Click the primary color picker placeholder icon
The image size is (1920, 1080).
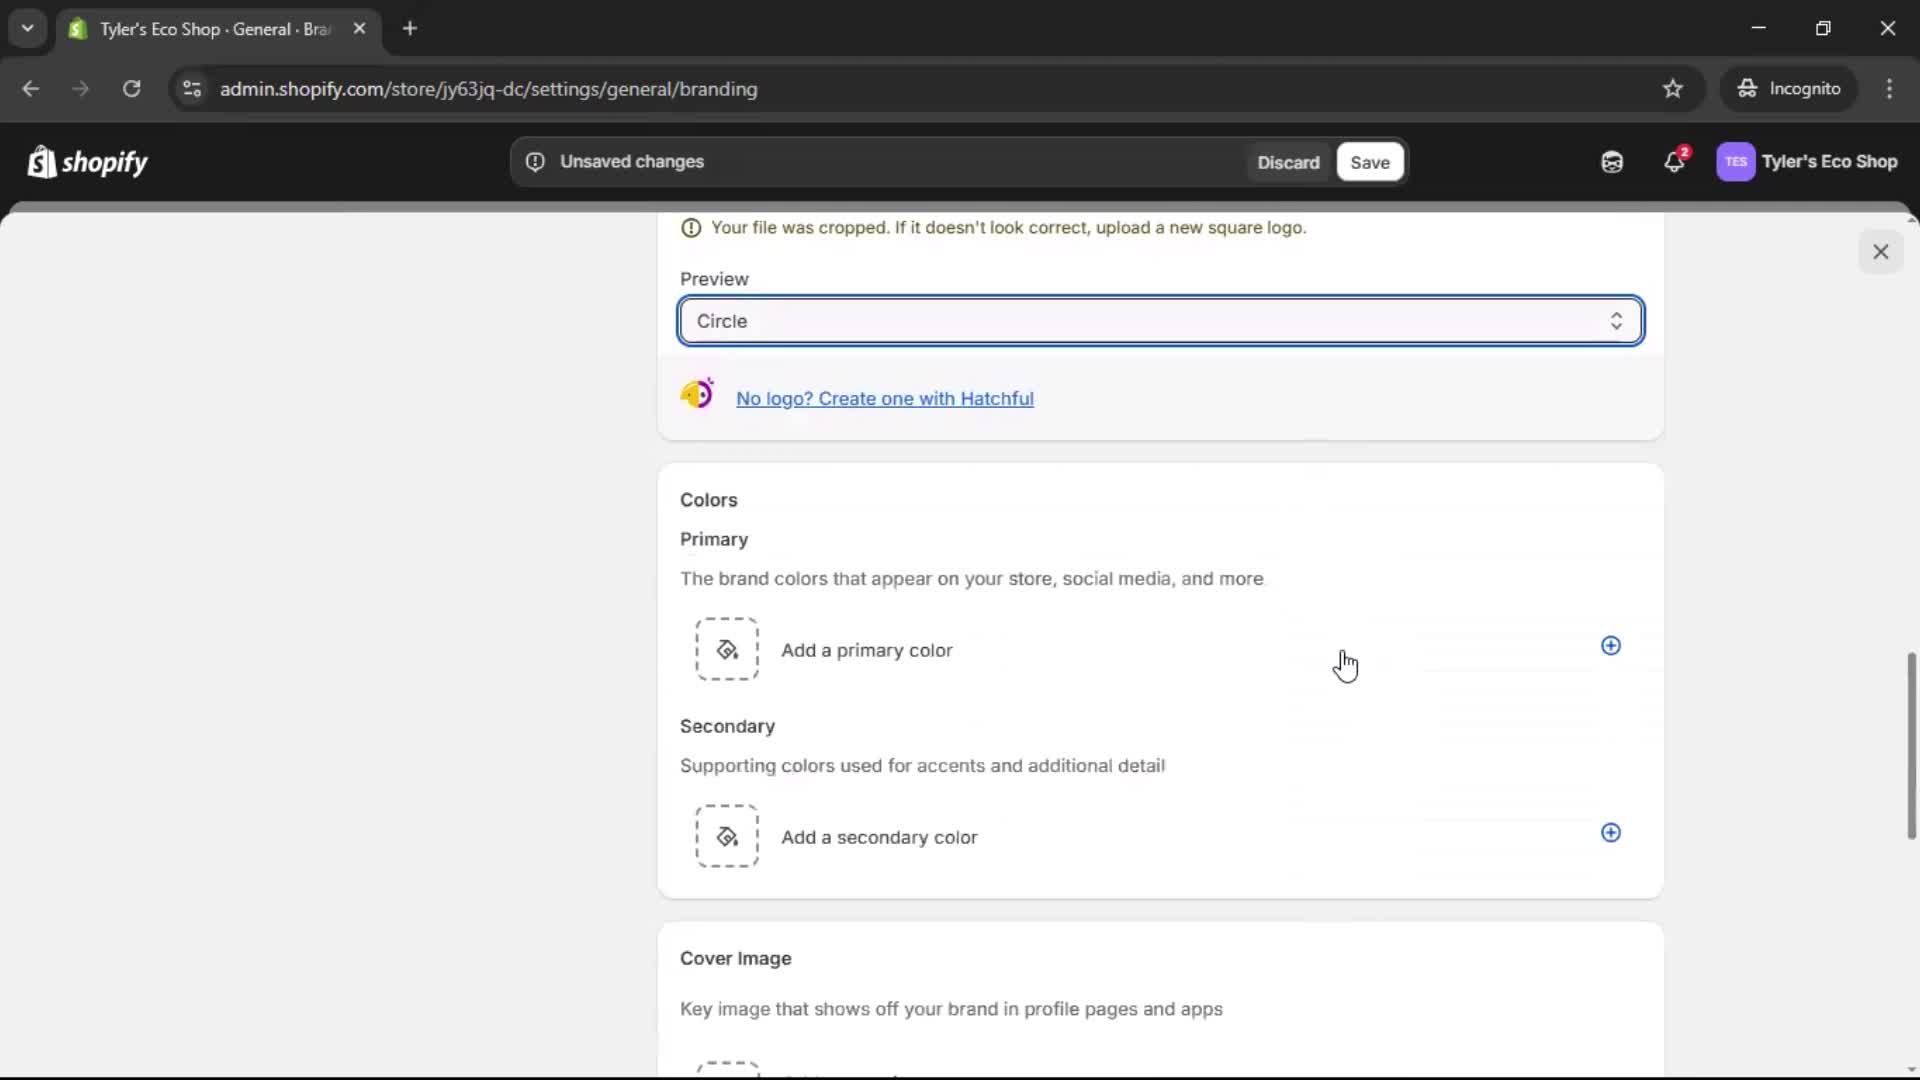pyautogui.click(x=726, y=649)
